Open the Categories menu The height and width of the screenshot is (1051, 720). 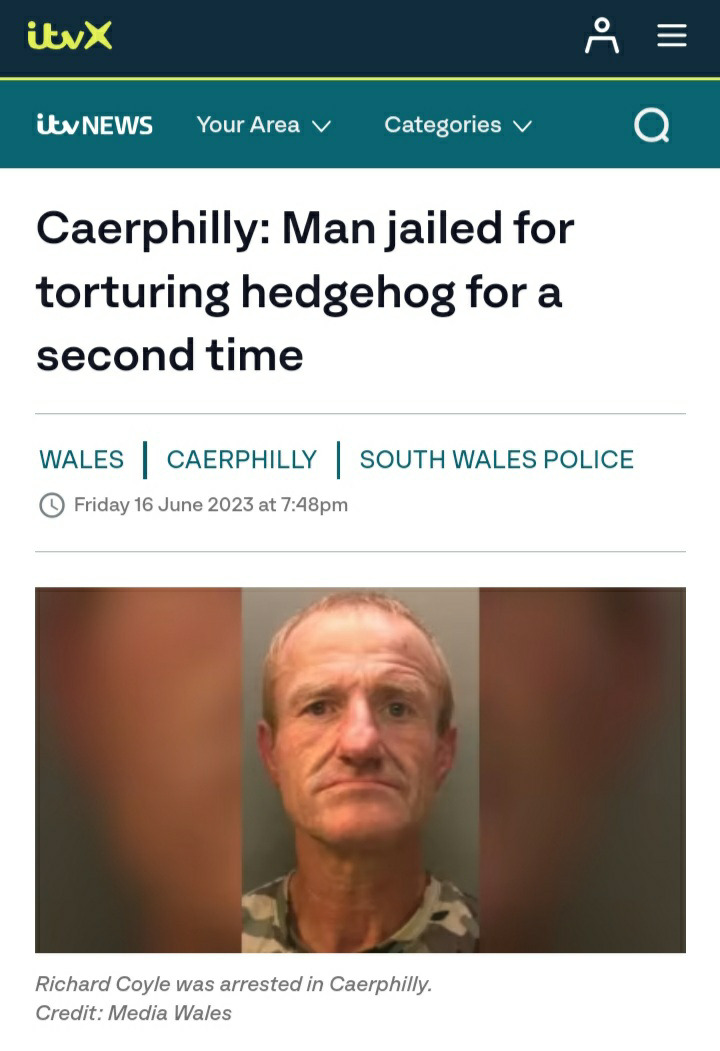point(458,125)
